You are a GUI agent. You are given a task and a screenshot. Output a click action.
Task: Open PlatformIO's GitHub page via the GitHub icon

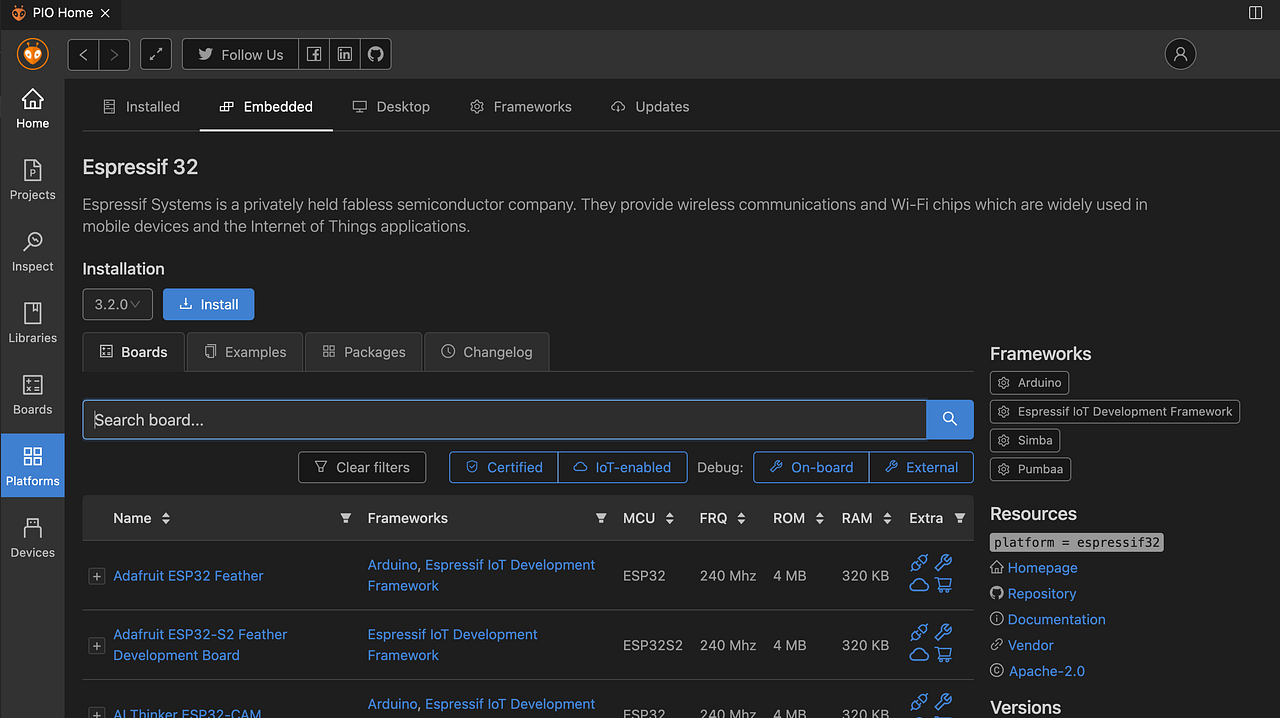click(x=375, y=53)
